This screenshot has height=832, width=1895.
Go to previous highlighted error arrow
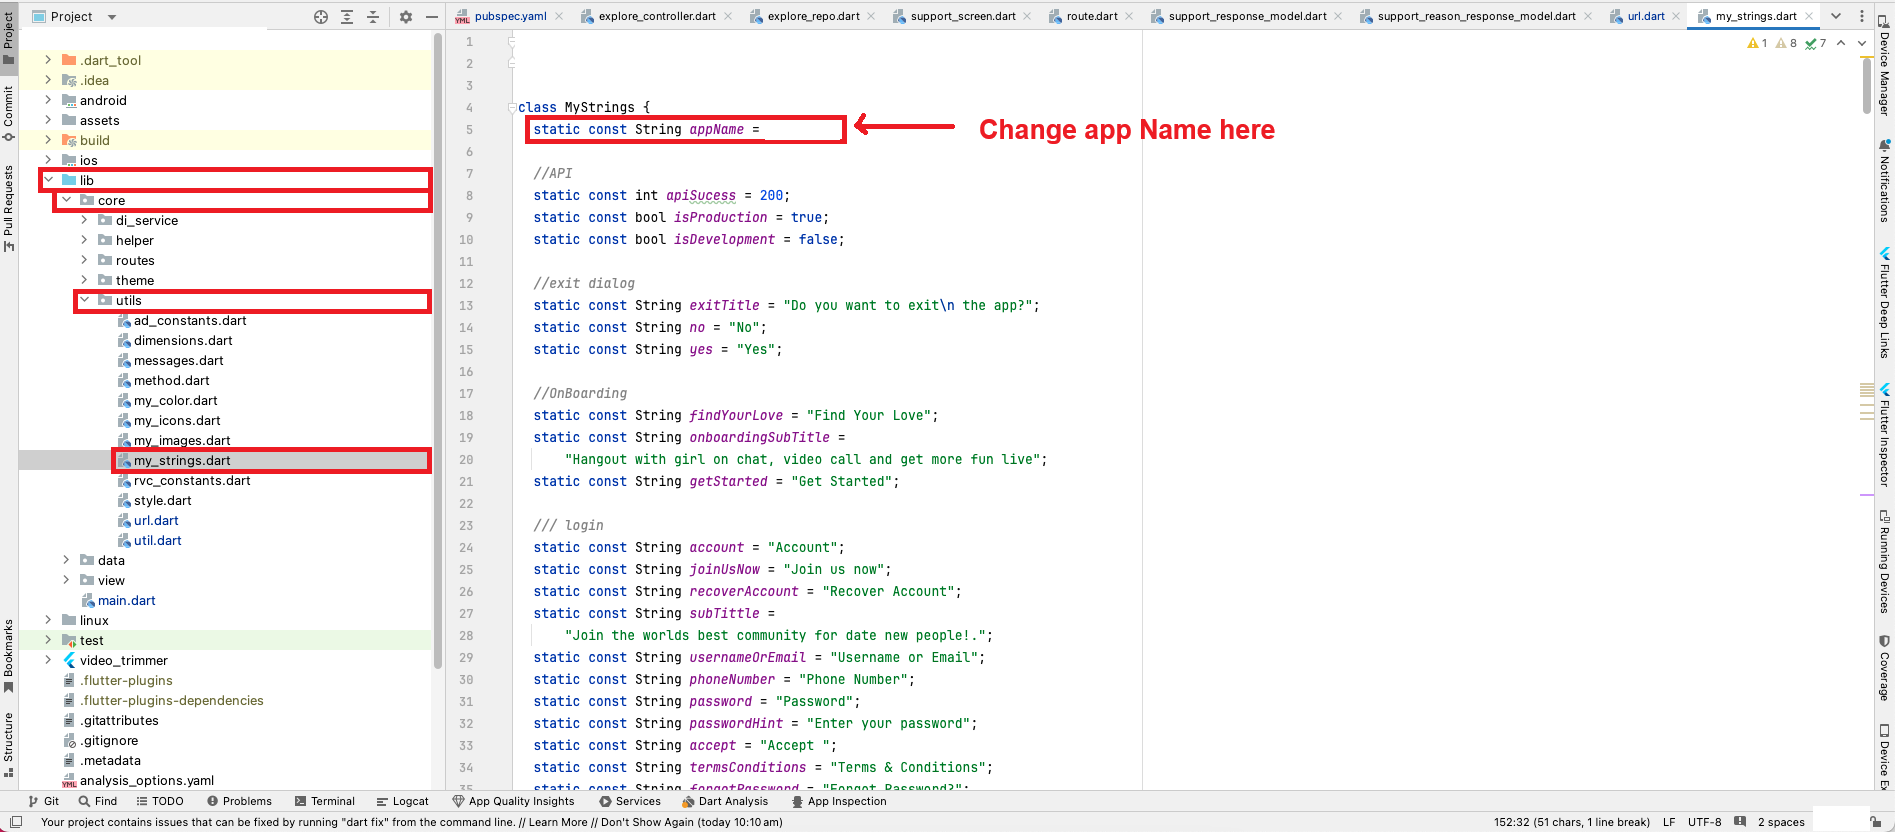click(1841, 43)
